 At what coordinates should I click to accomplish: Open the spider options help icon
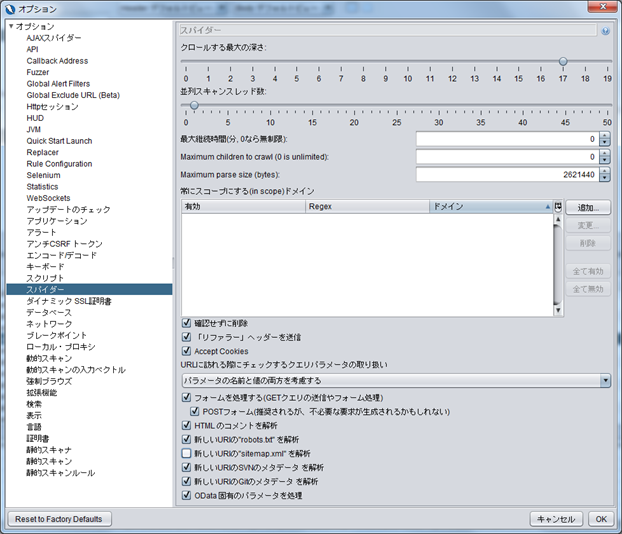(x=605, y=31)
